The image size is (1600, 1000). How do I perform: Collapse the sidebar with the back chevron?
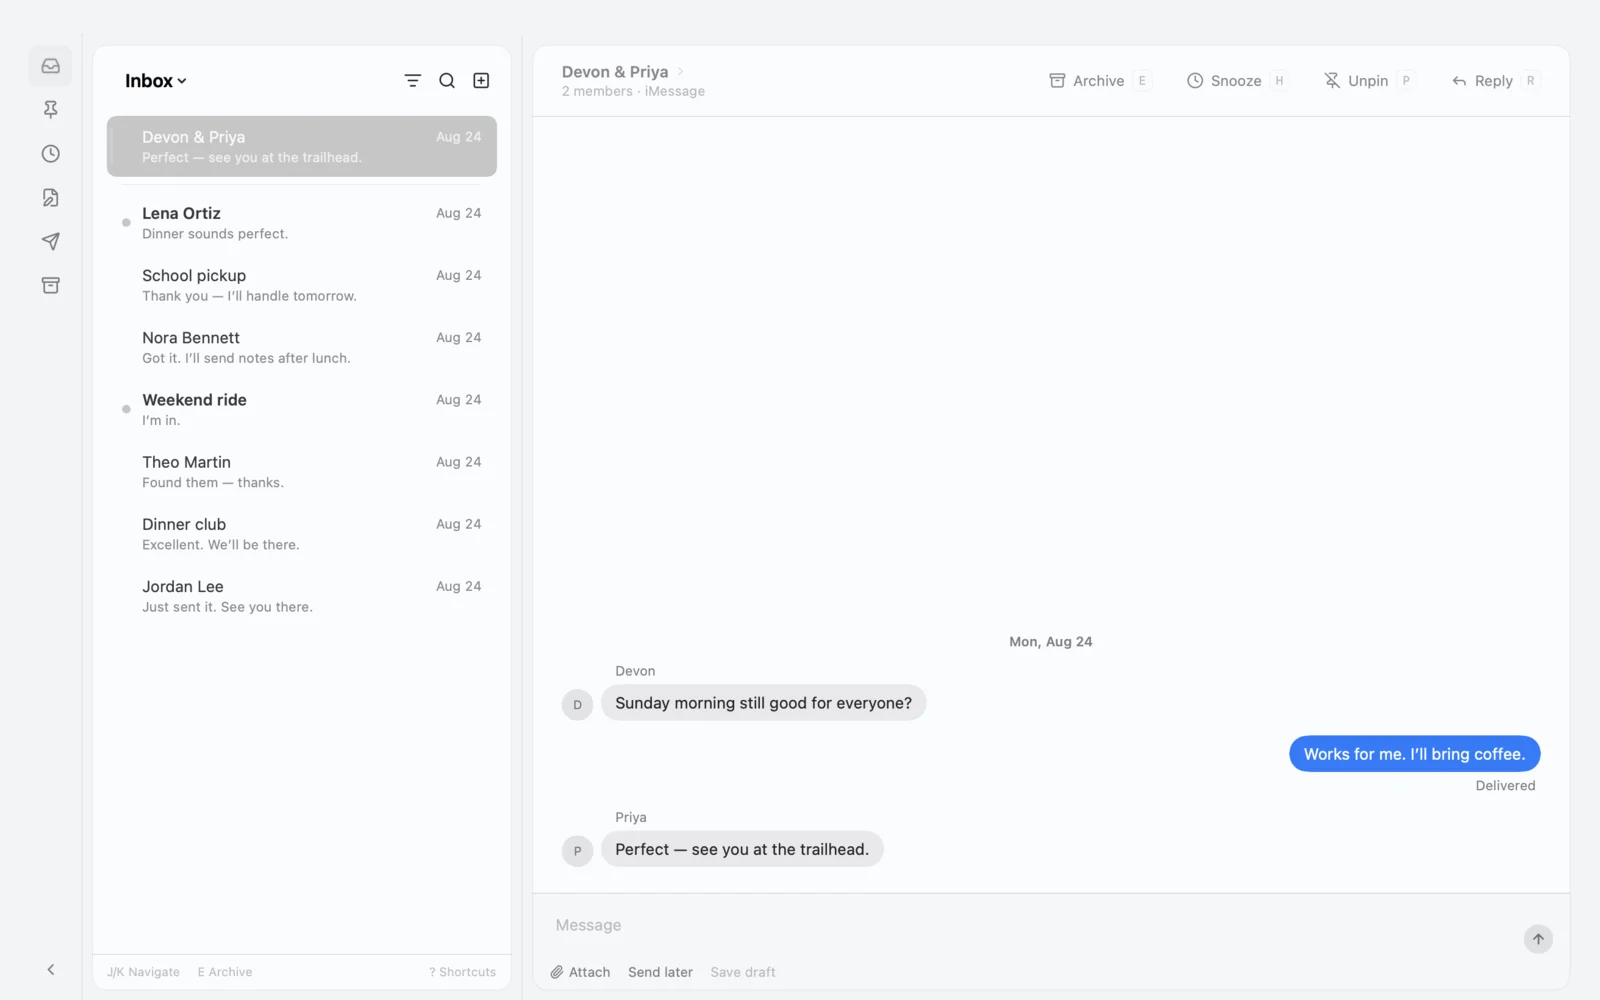point(50,969)
